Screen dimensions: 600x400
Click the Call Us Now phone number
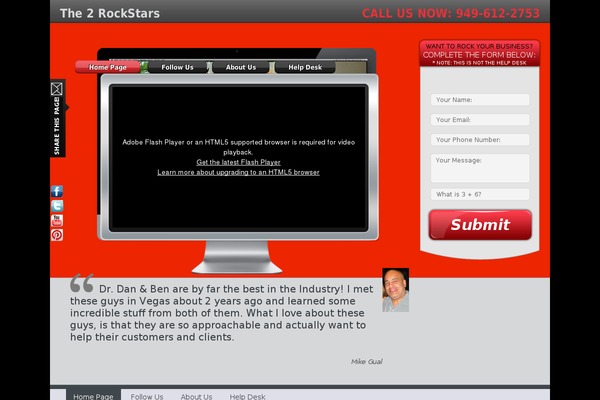click(x=451, y=13)
